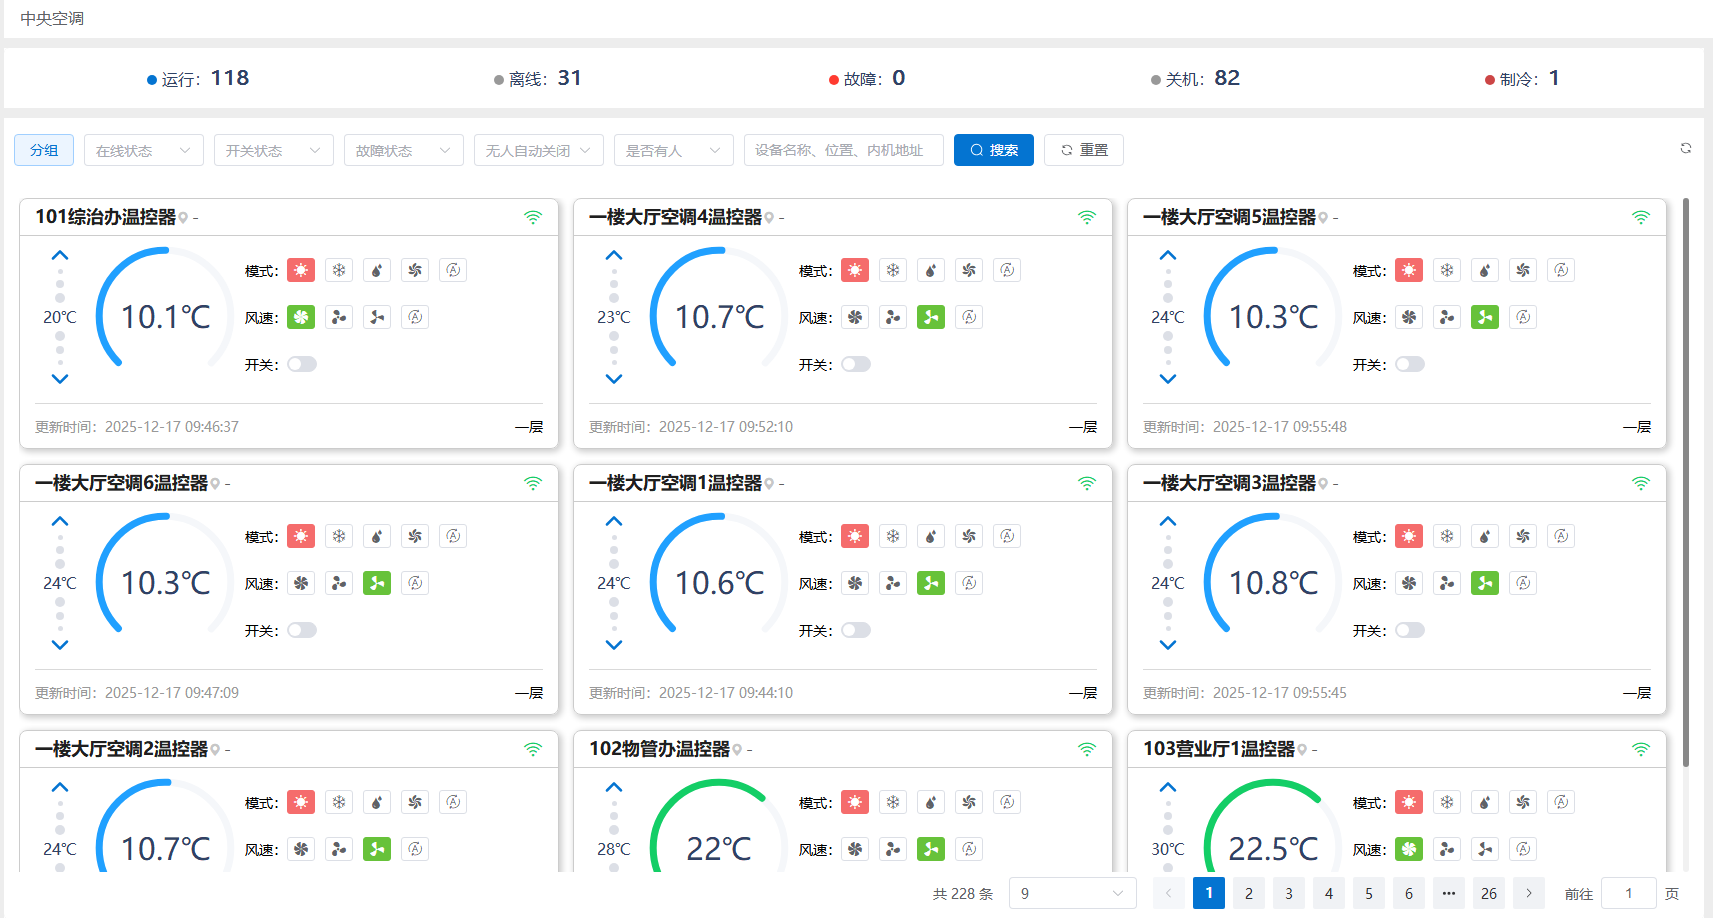Image resolution: width=1713 pixels, height=918 pixels.
Task: Open the page size selector showing 9
Action: [x=1072, y=893]
